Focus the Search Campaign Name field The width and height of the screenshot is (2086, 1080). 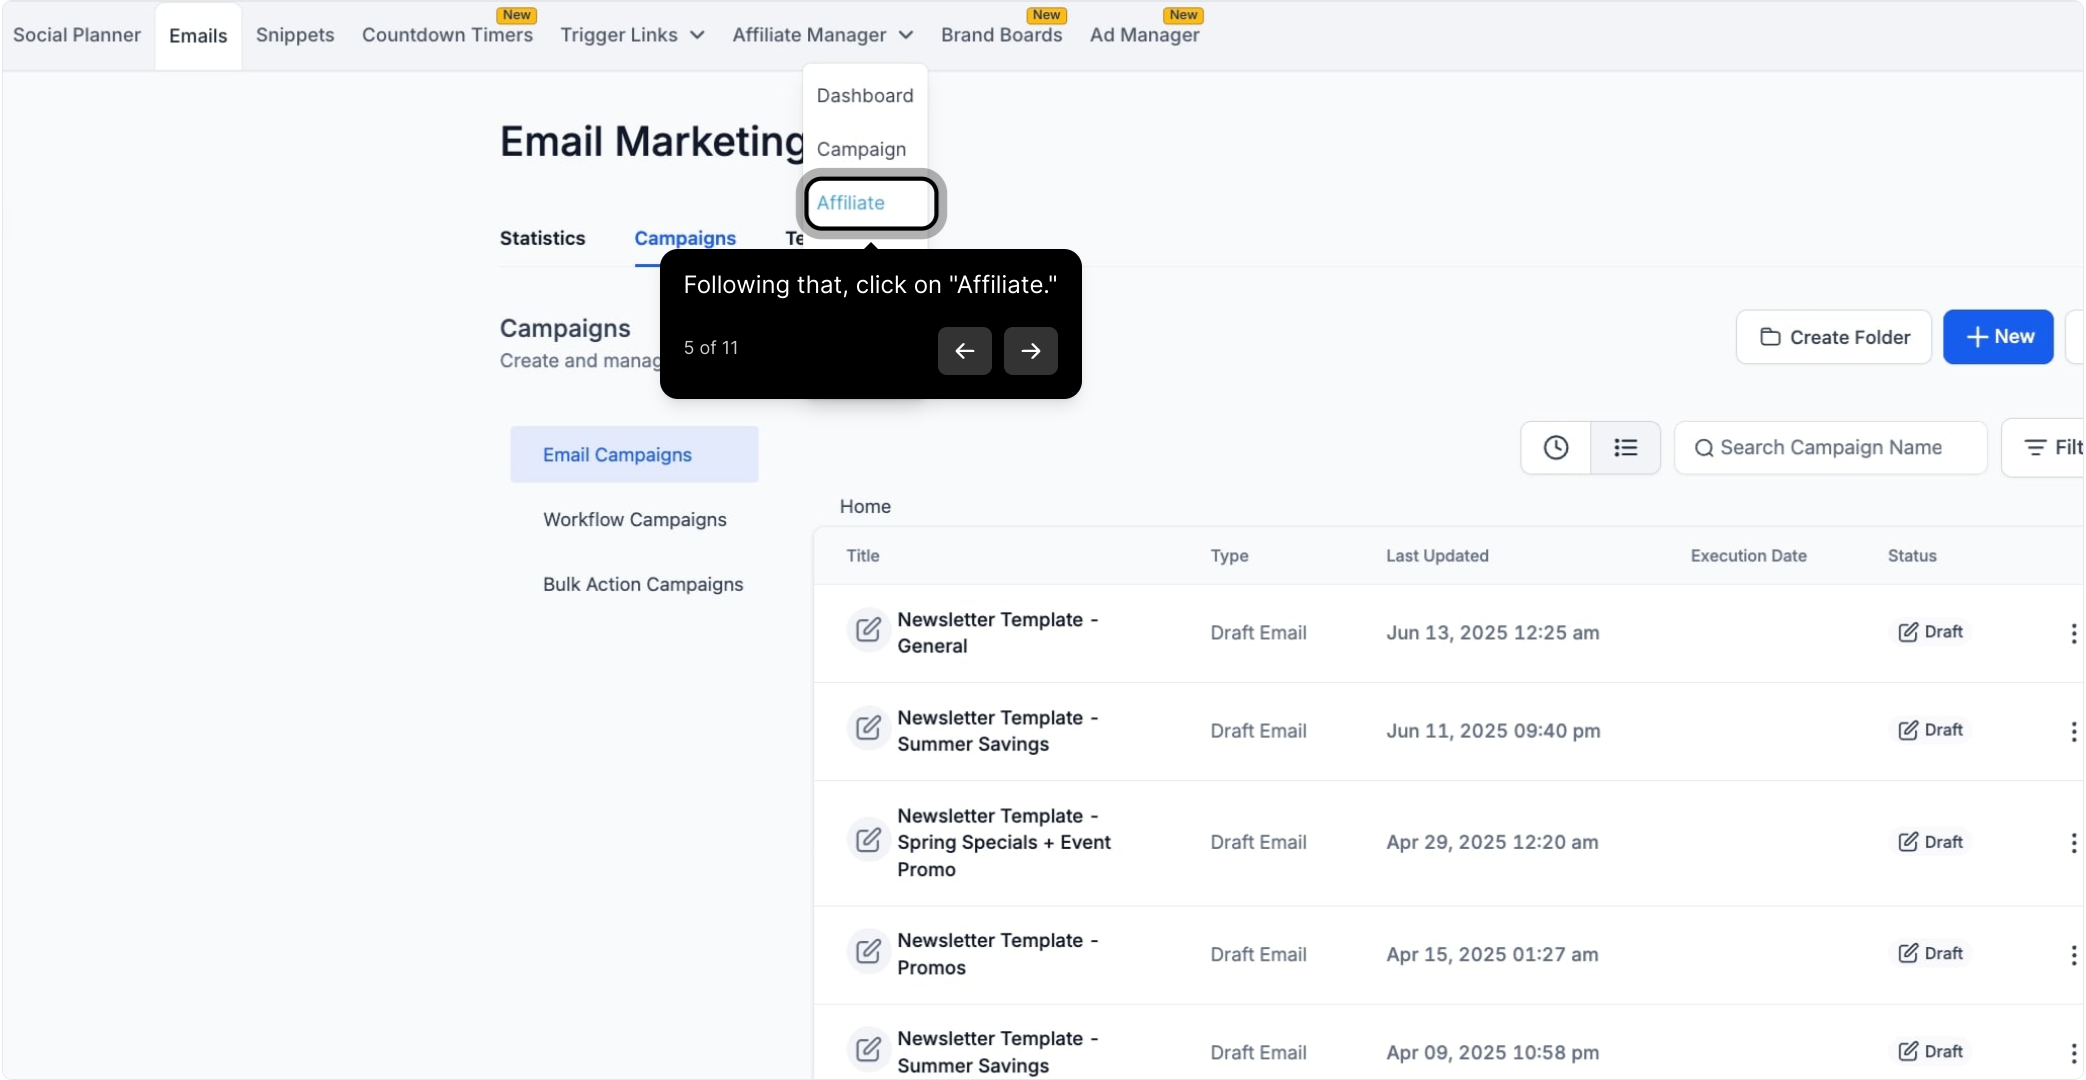tap(1830, 448)
